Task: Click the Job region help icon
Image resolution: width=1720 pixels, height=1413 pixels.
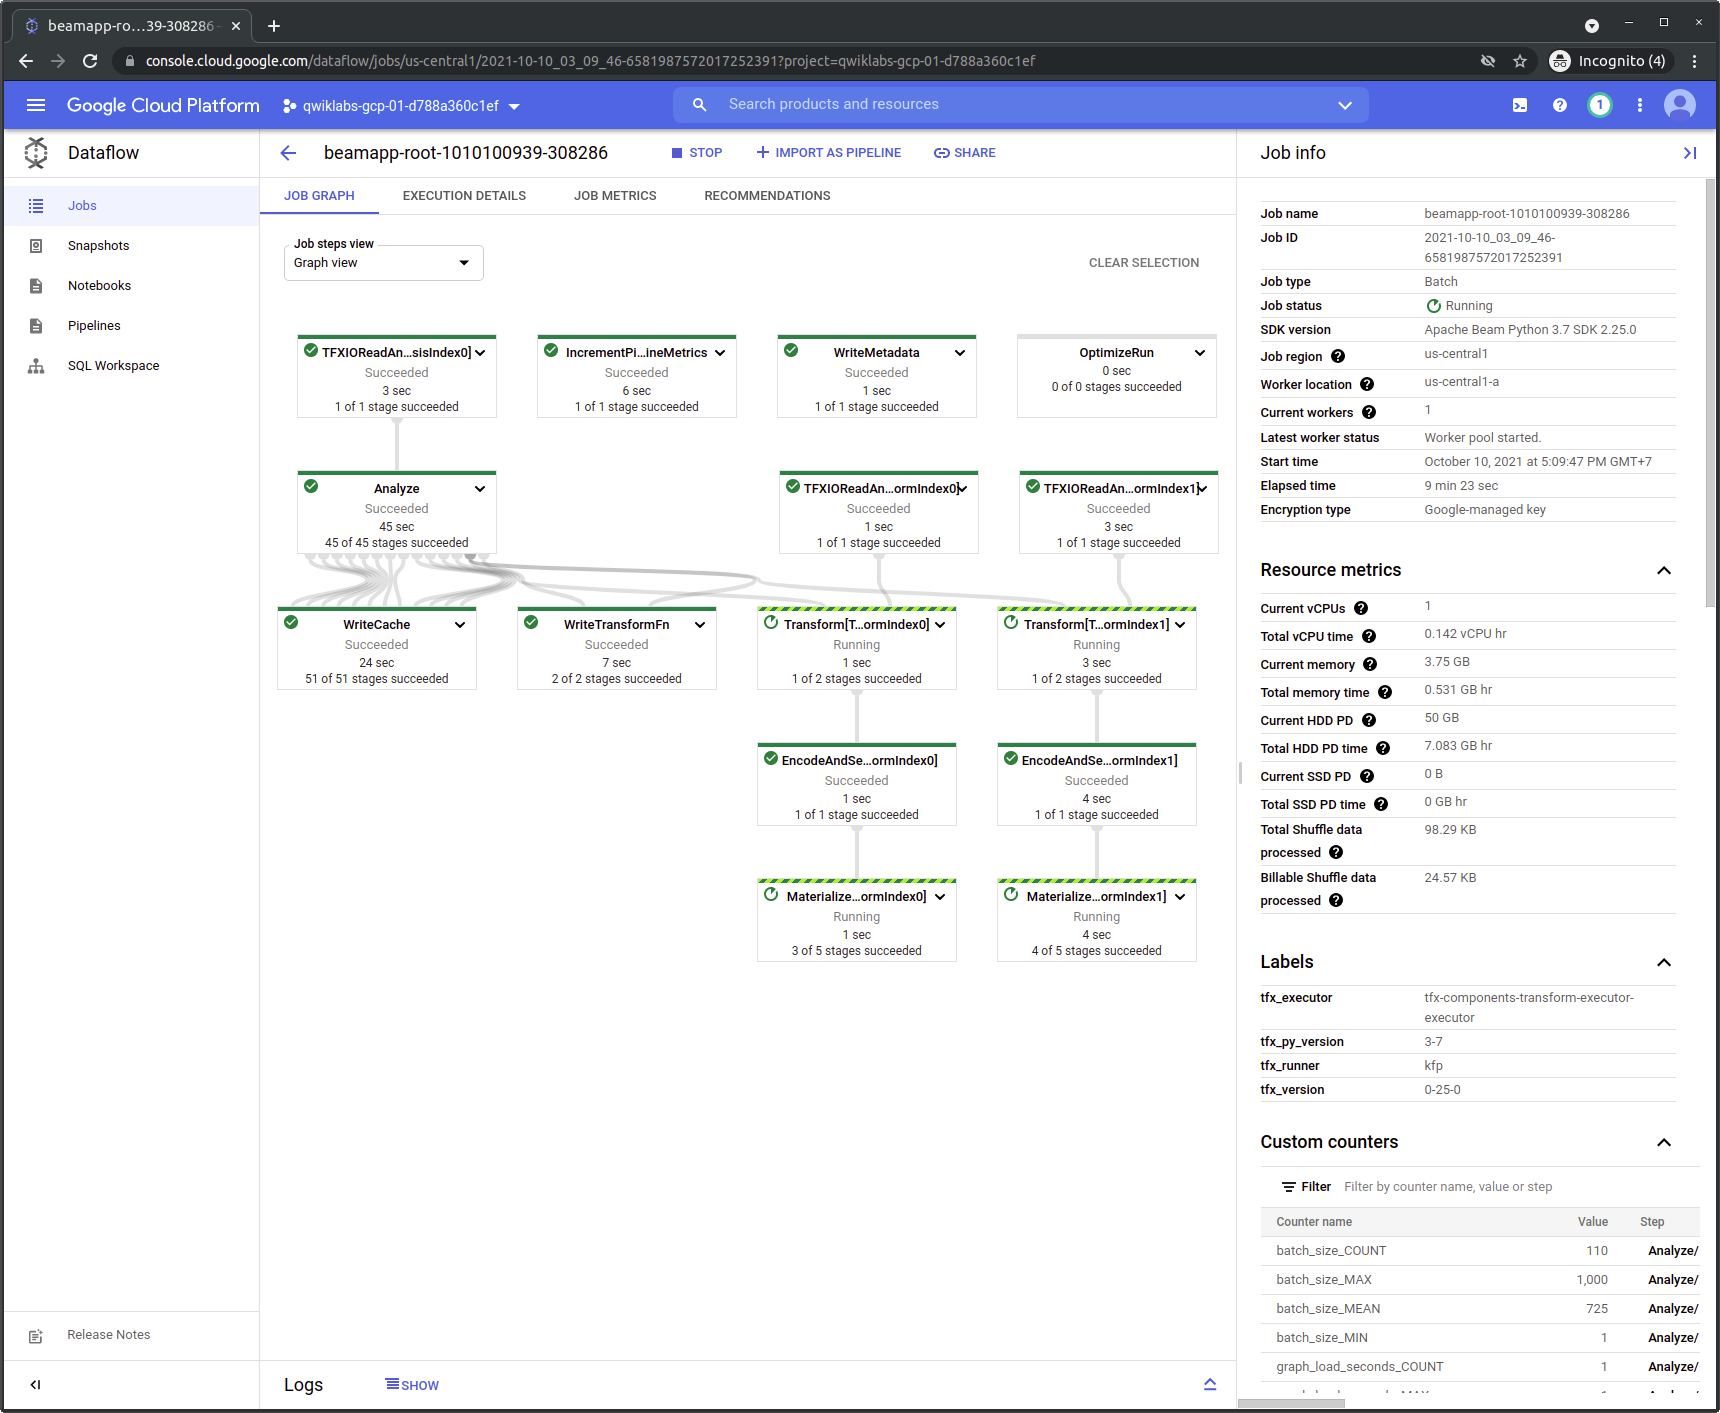Action: coord(1338,357)
